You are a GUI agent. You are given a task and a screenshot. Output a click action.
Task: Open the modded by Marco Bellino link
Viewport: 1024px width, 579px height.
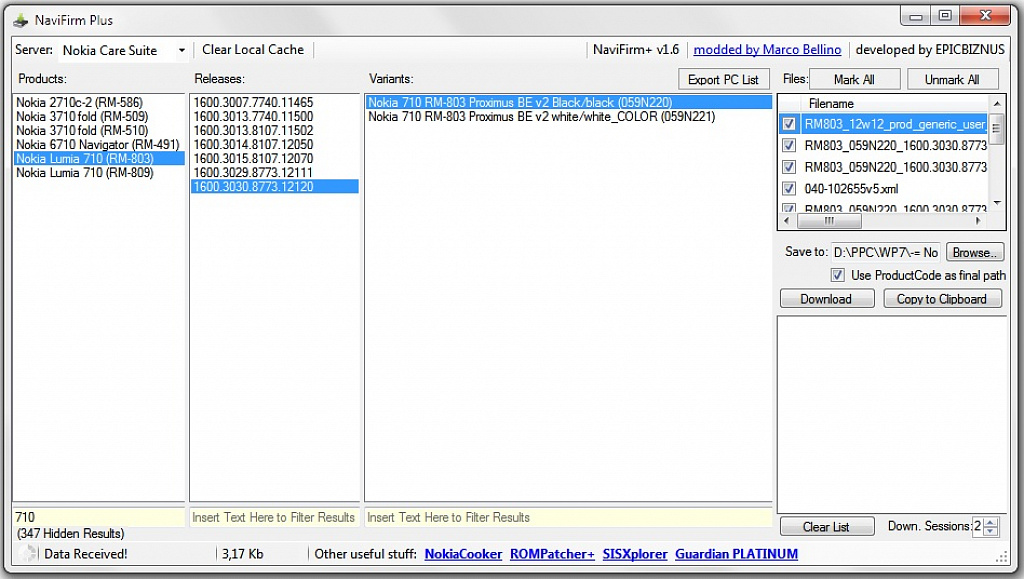767,50
